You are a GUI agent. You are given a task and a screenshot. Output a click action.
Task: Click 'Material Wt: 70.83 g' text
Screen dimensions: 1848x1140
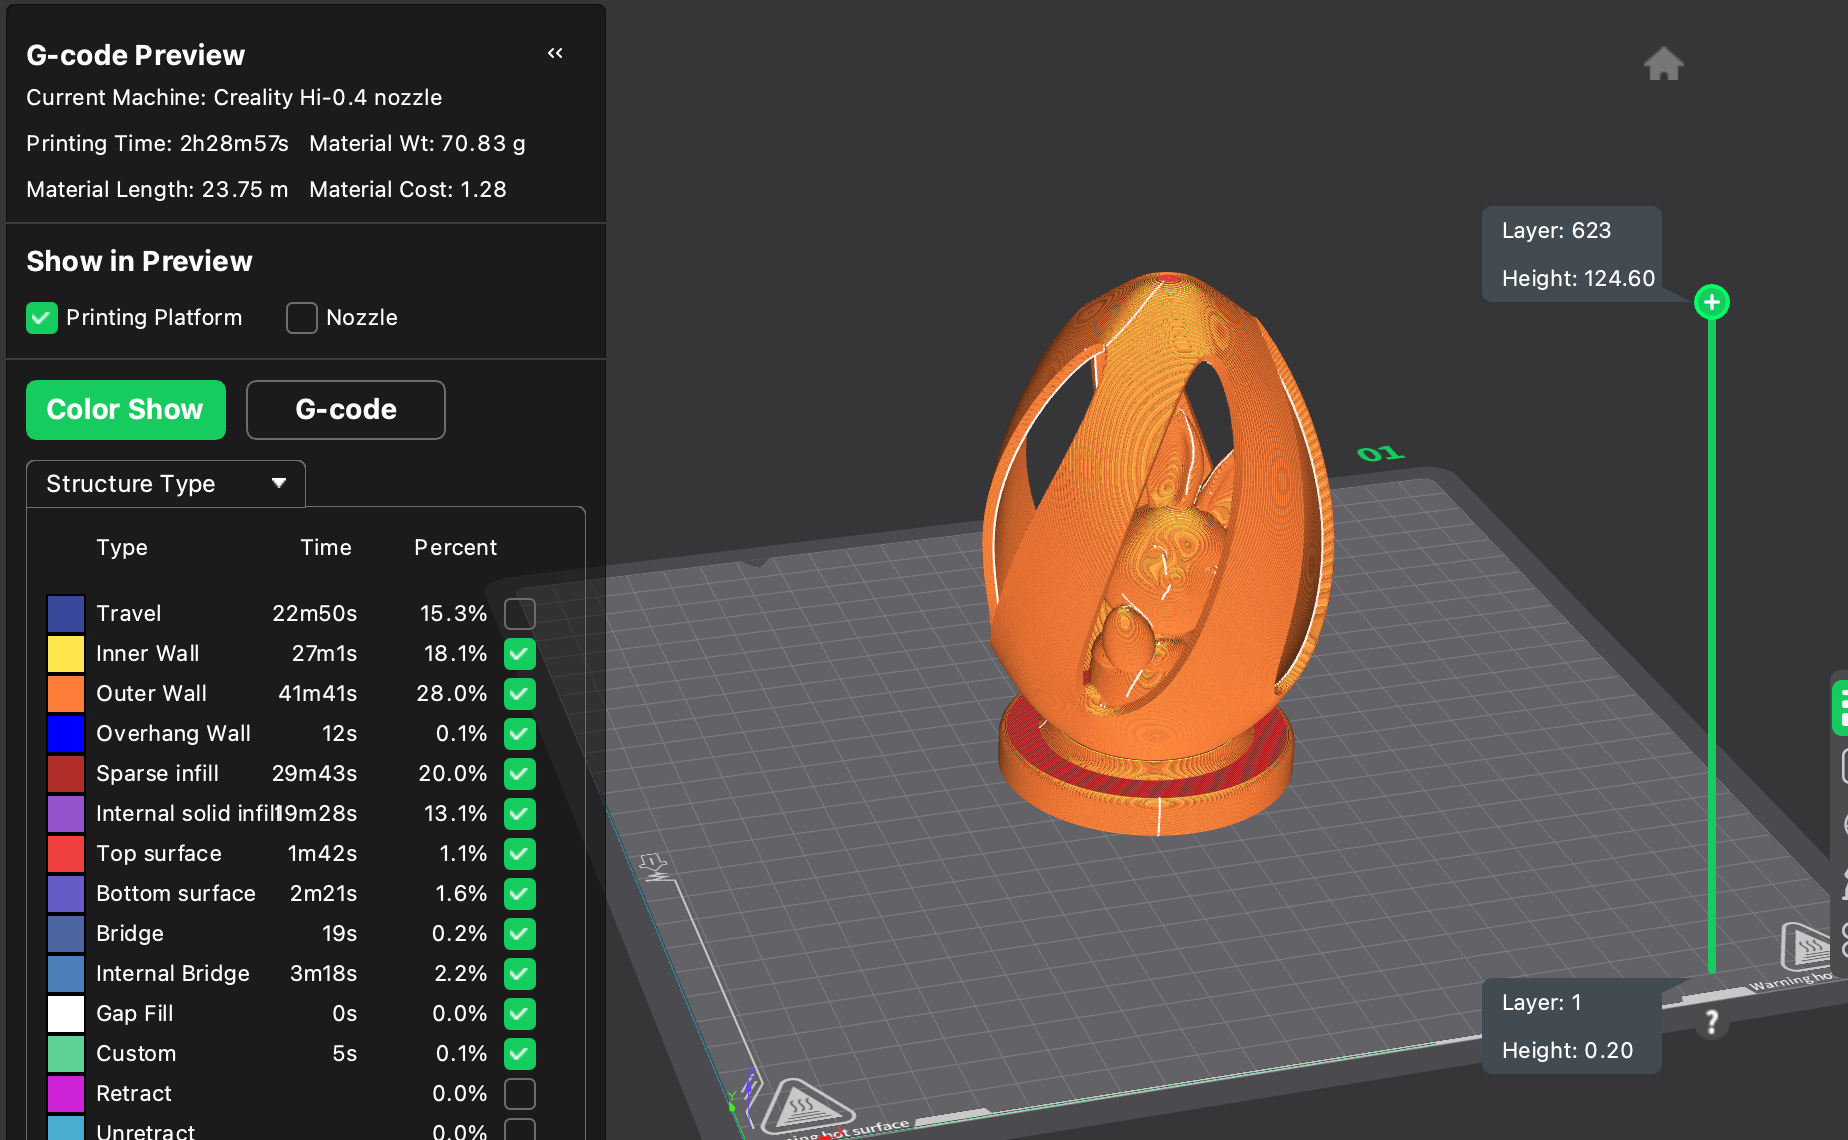[x=417, y=144]
